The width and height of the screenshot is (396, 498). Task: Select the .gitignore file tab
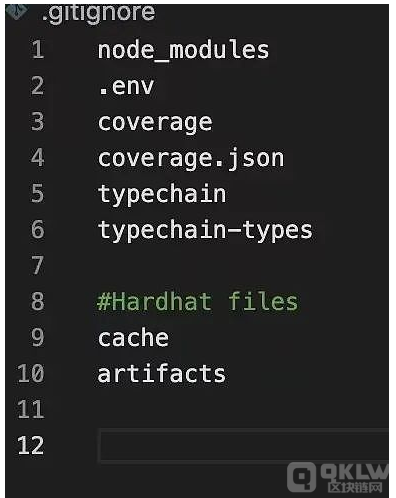pyautogui.click(x=99, y=14)
